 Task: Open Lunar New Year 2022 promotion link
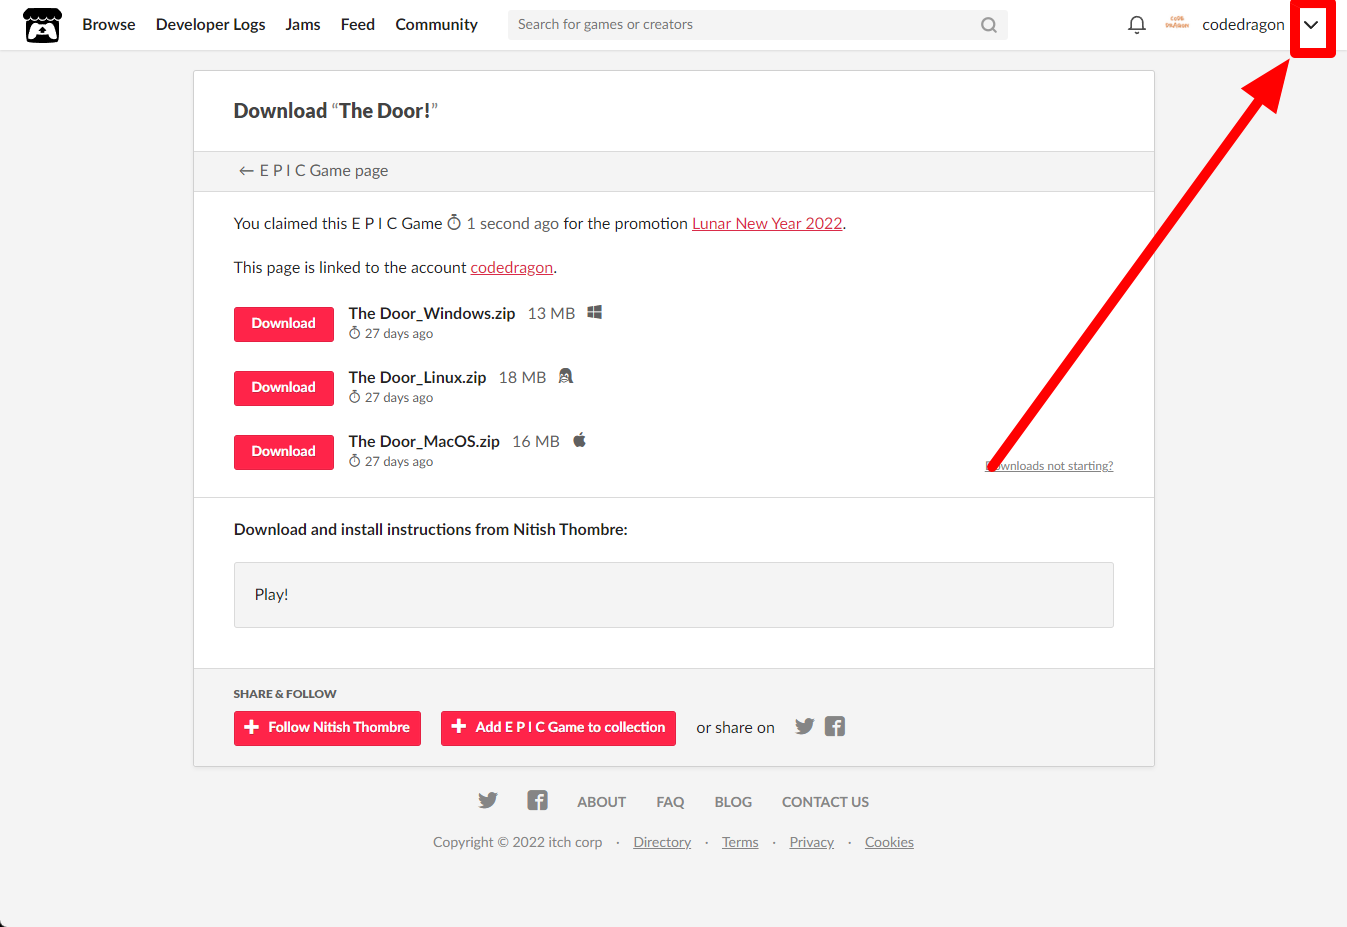click(x=767, y=223)
